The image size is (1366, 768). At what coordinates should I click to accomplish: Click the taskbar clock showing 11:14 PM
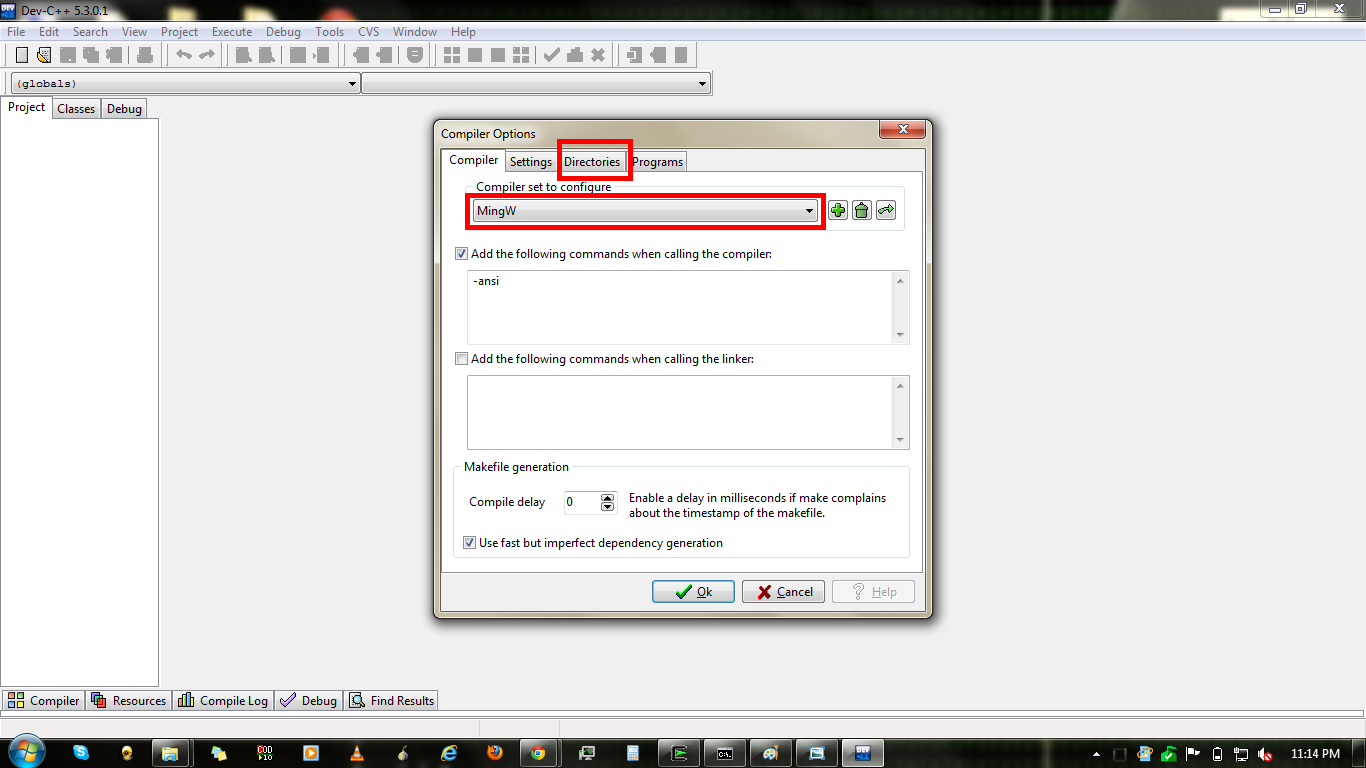click(1315, 754)
